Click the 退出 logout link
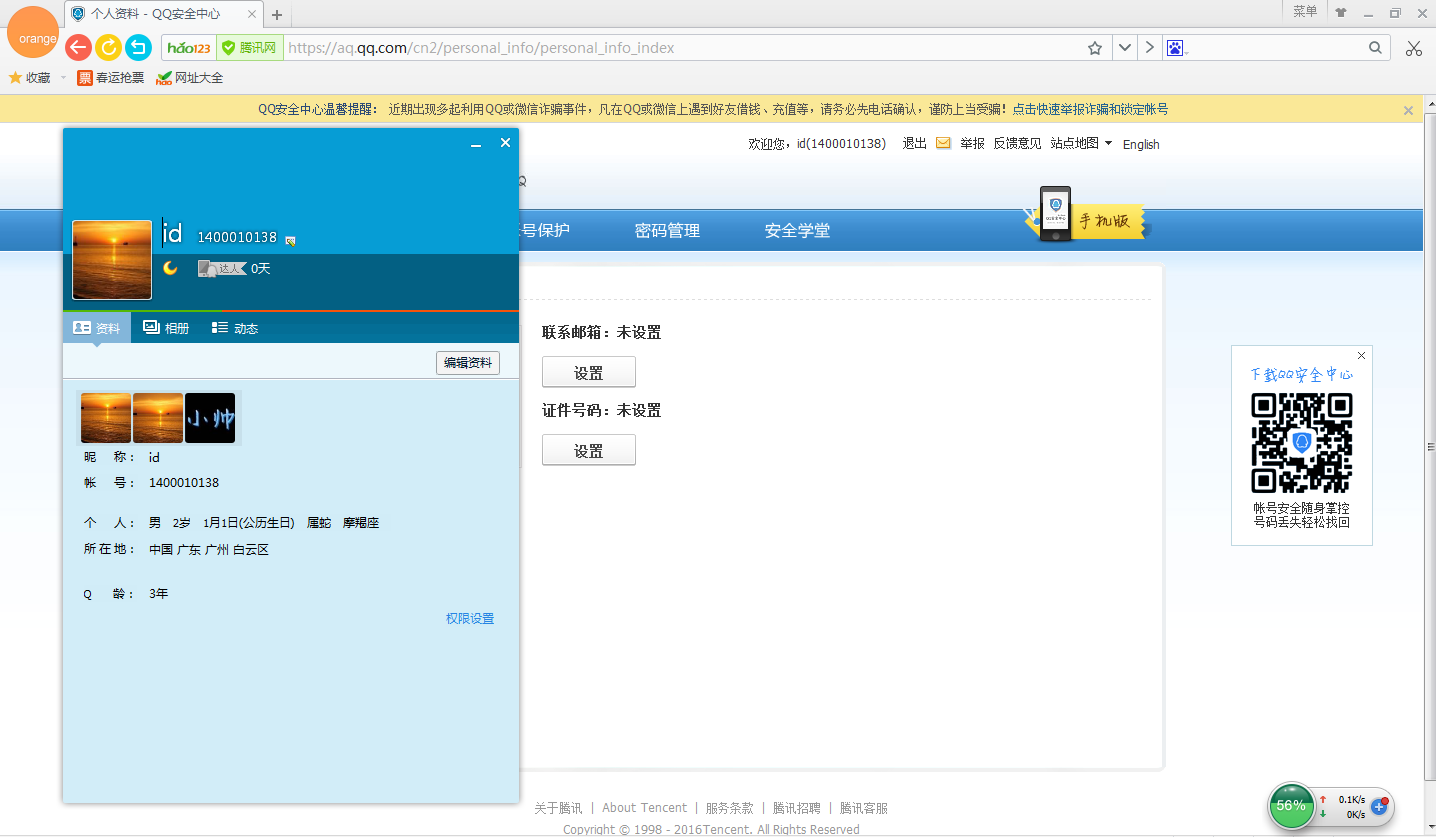1436x837 pixels. 914,144
